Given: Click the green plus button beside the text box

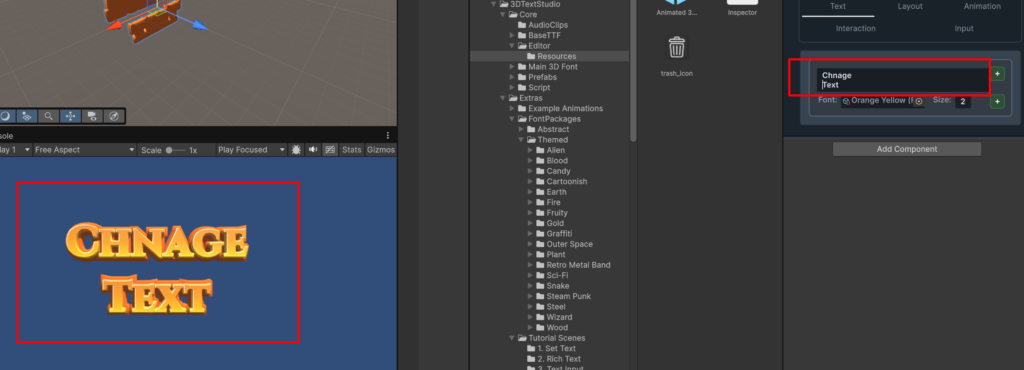Looking at the screenshot, I should [997, 74].
